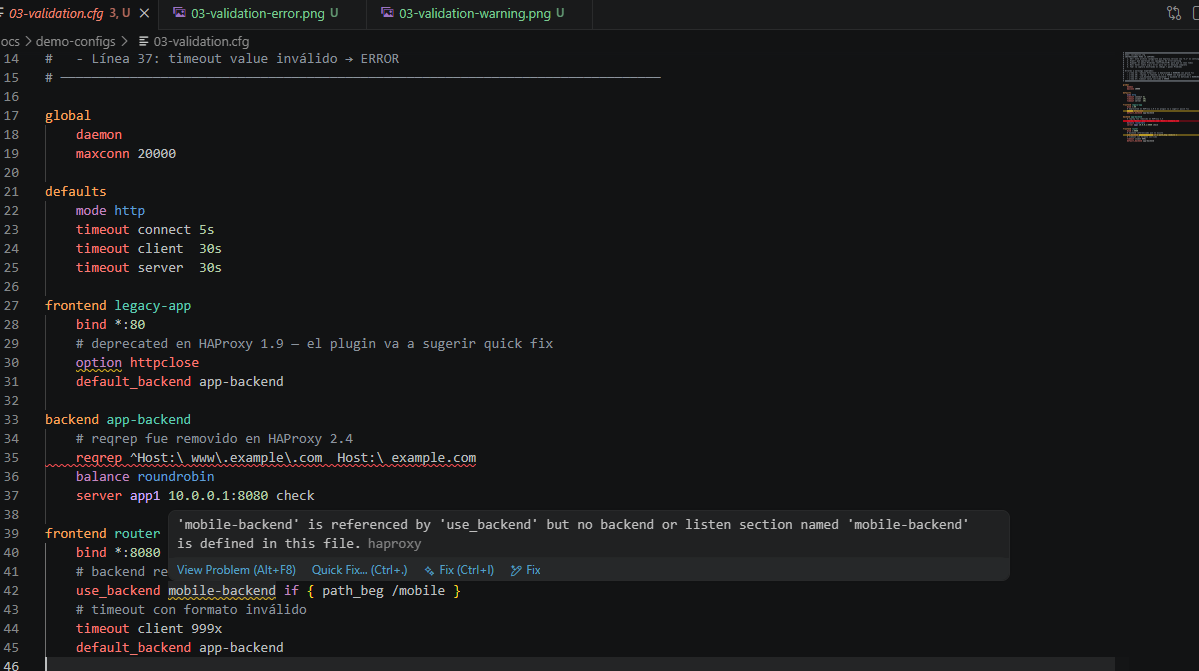Click the image icon on 03-validation-warning.png tab

387,14
